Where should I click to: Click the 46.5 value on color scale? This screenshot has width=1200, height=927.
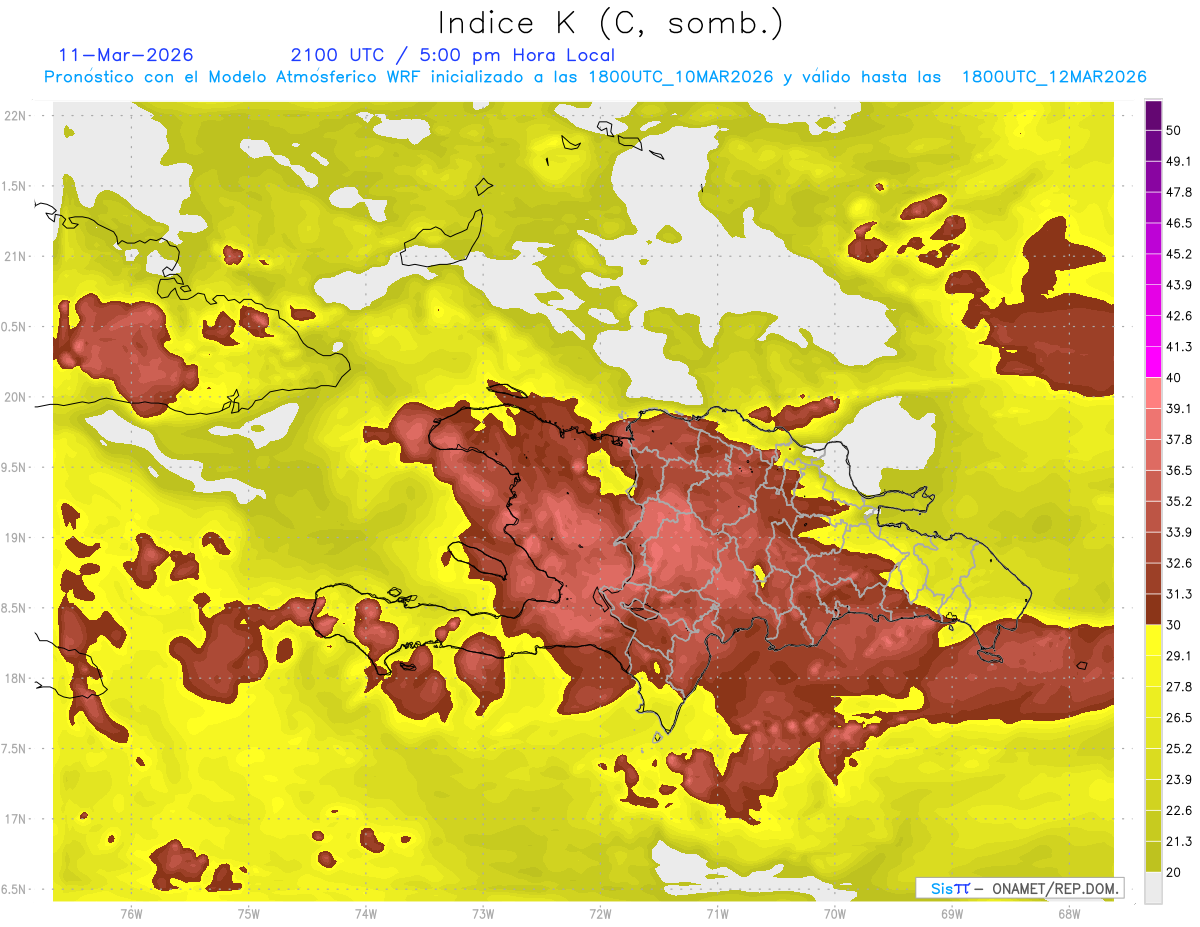point(1179,223)
